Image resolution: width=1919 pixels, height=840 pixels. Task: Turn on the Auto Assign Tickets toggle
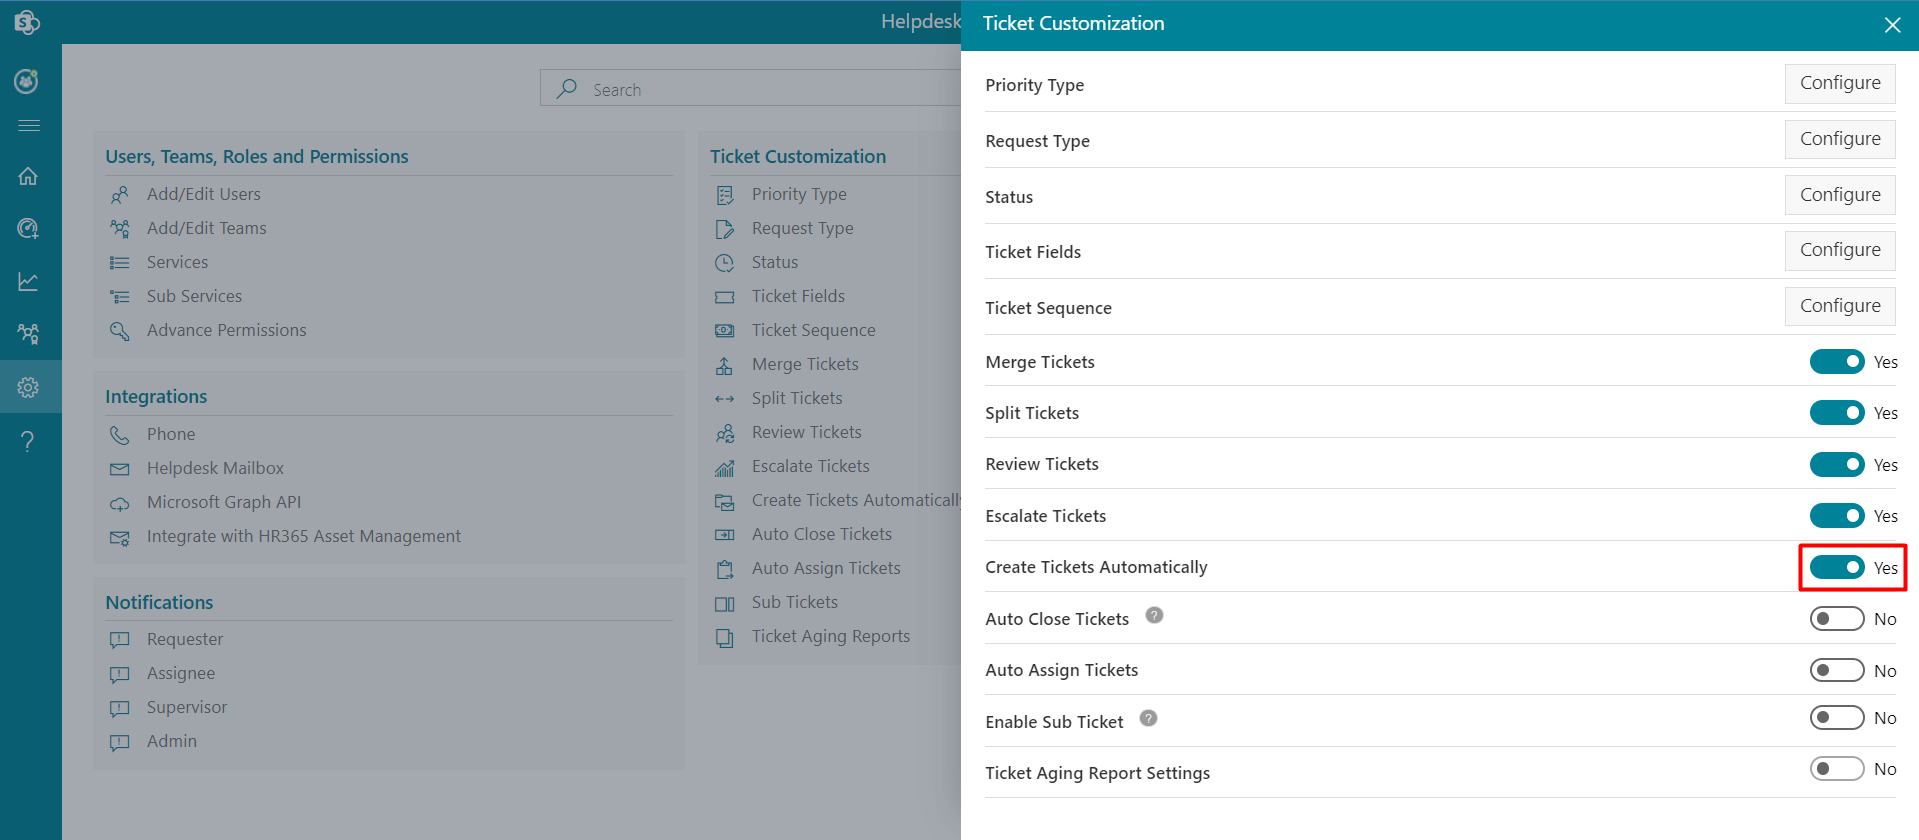(x=1836, y=670)
